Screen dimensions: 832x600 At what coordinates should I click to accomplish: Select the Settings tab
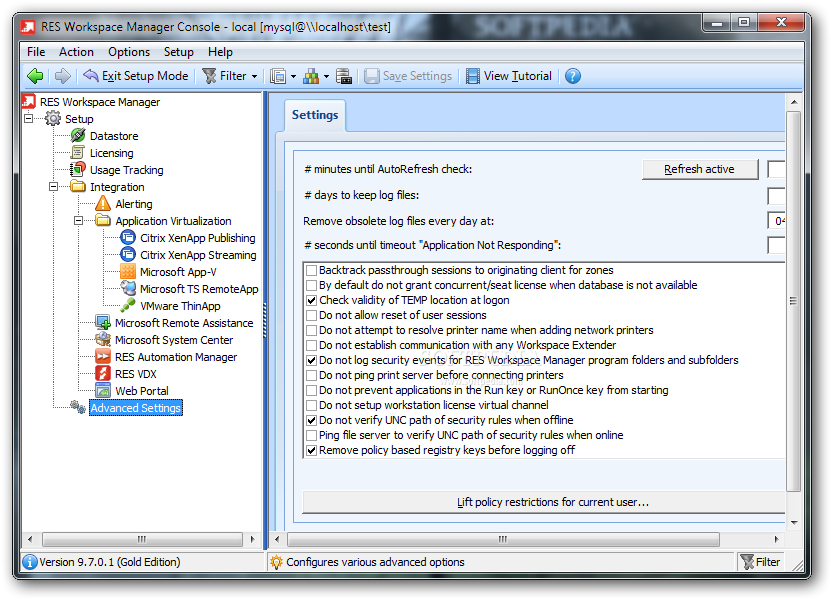click(x=315, y=115)
